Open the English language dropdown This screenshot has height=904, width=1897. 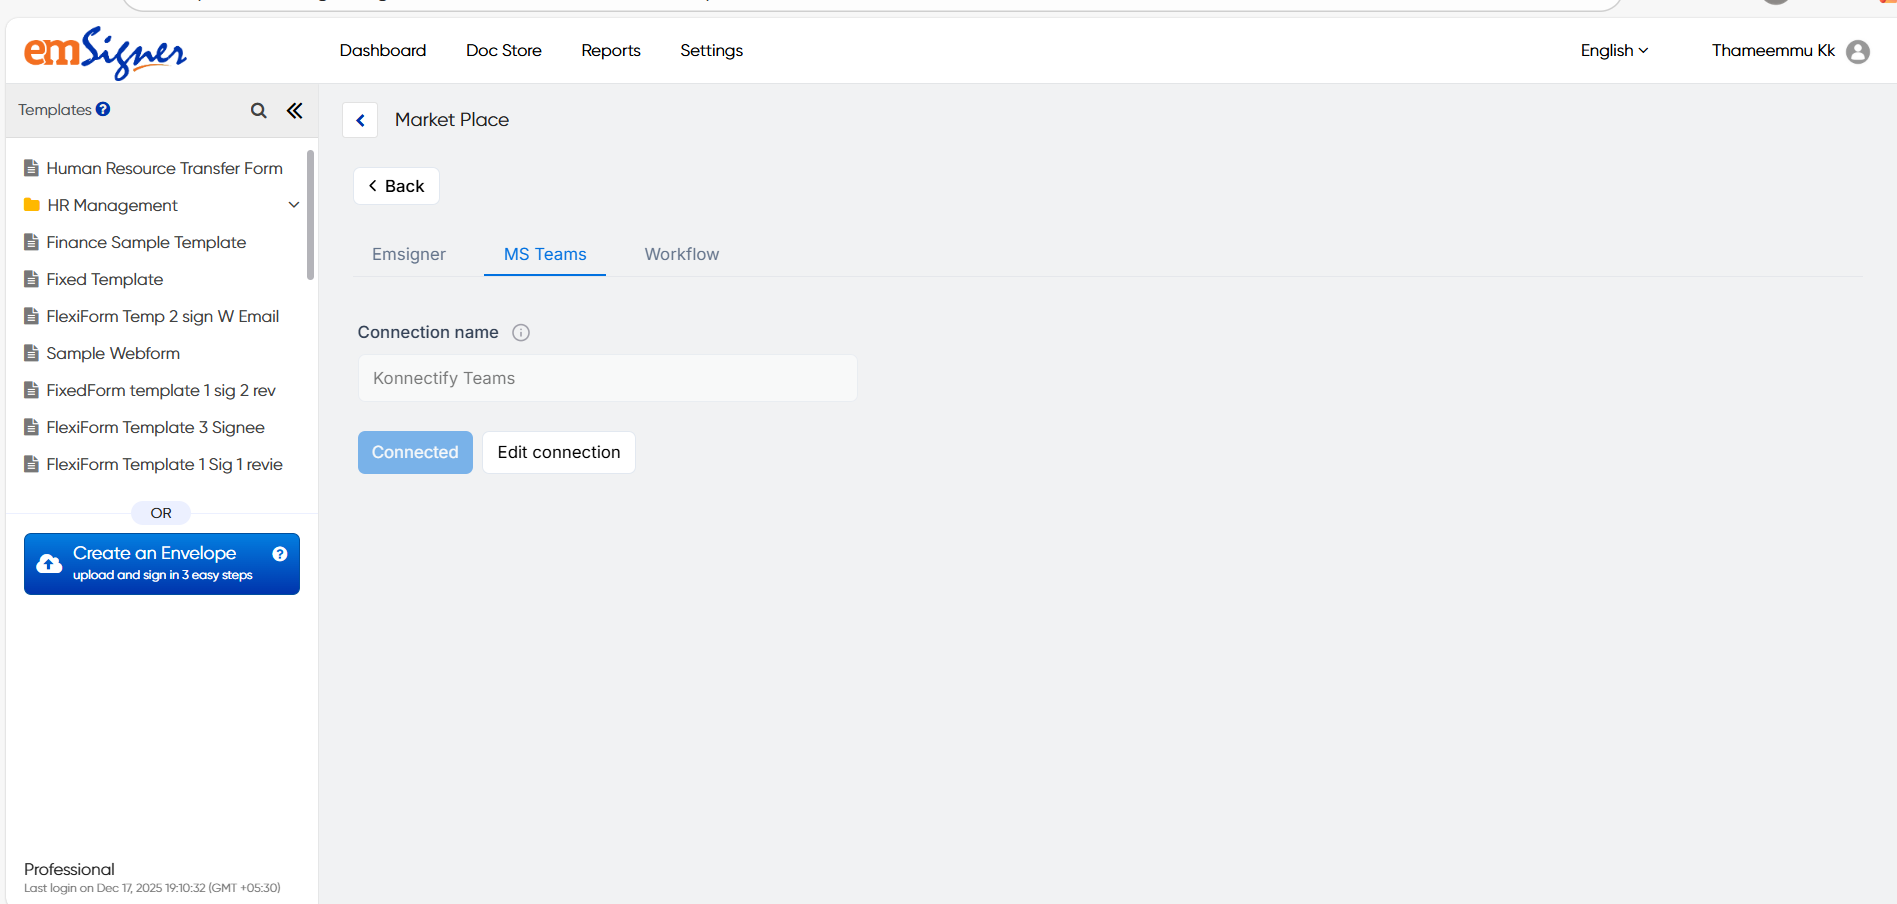point(1613,51)
